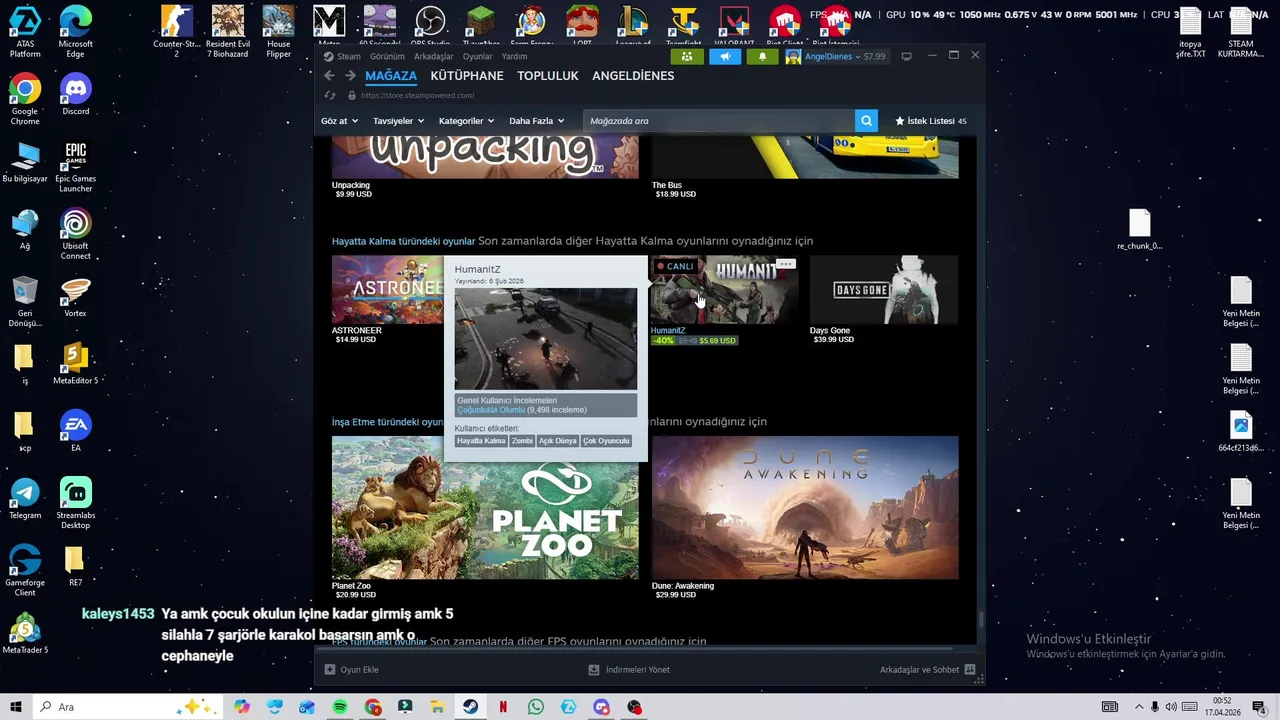Open the EA app desktop icon
1280x720 pixels.
pos(75,431)
